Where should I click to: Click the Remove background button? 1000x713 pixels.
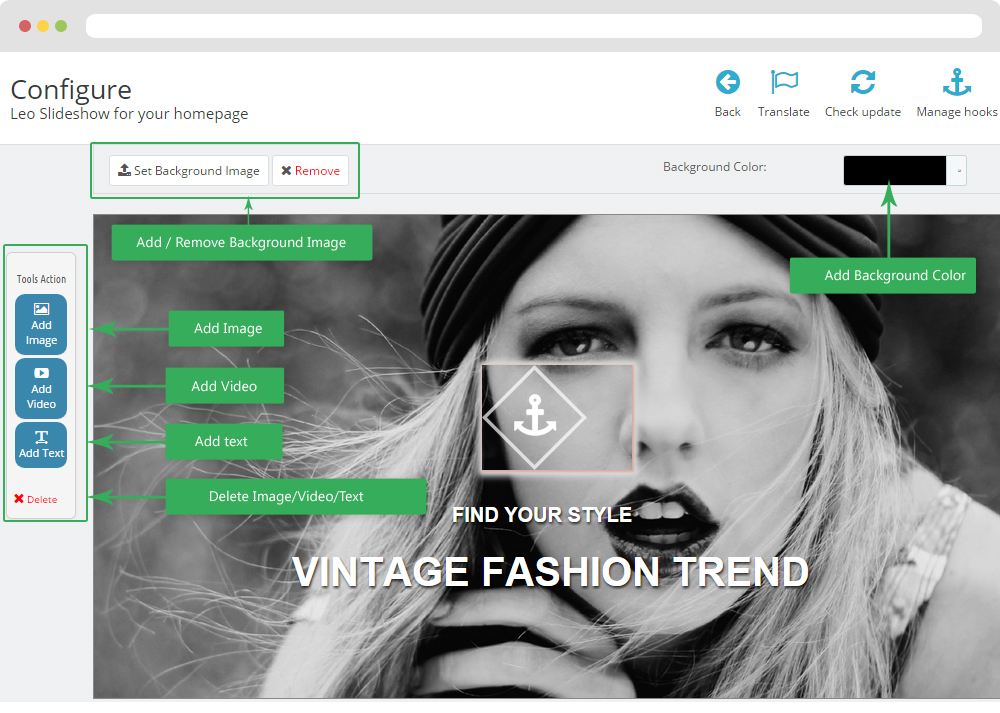(x=311, y=170)
